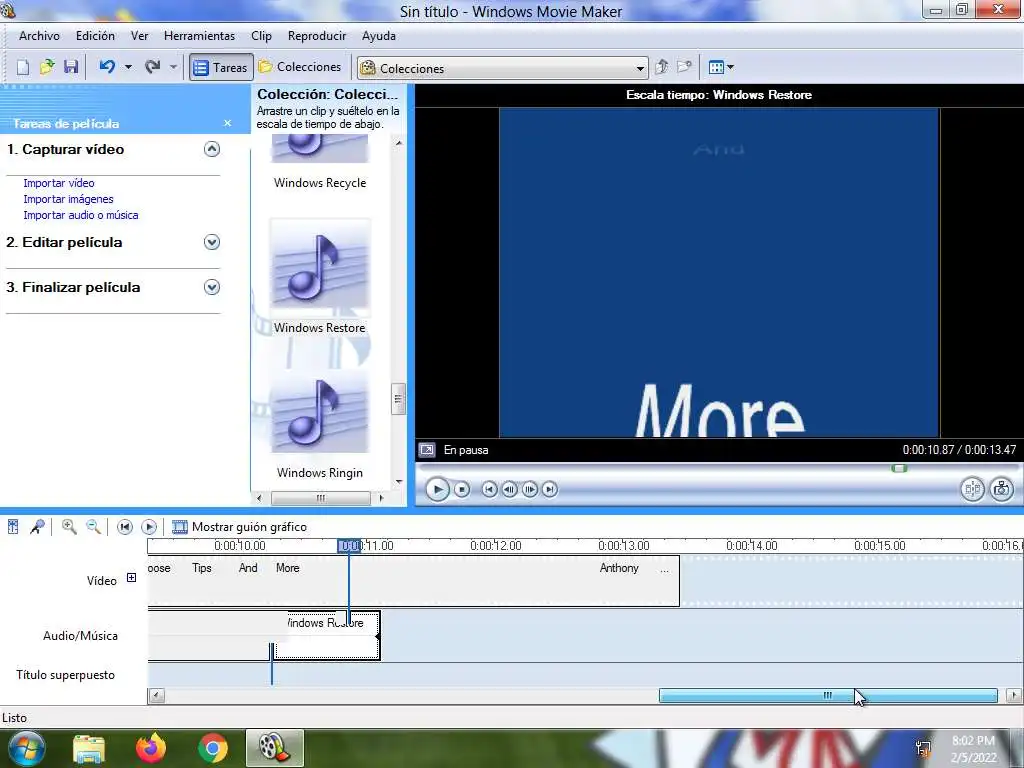Select the Windows Restore clip on the audio track
Screen dimensions: 1024x768
tap(327, 635)
